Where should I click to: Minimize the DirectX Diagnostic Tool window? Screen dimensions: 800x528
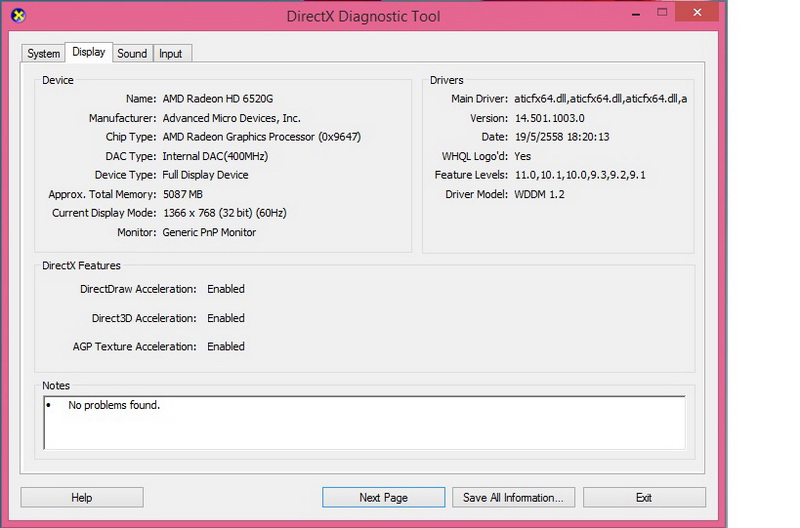click(x=636, y=13)
